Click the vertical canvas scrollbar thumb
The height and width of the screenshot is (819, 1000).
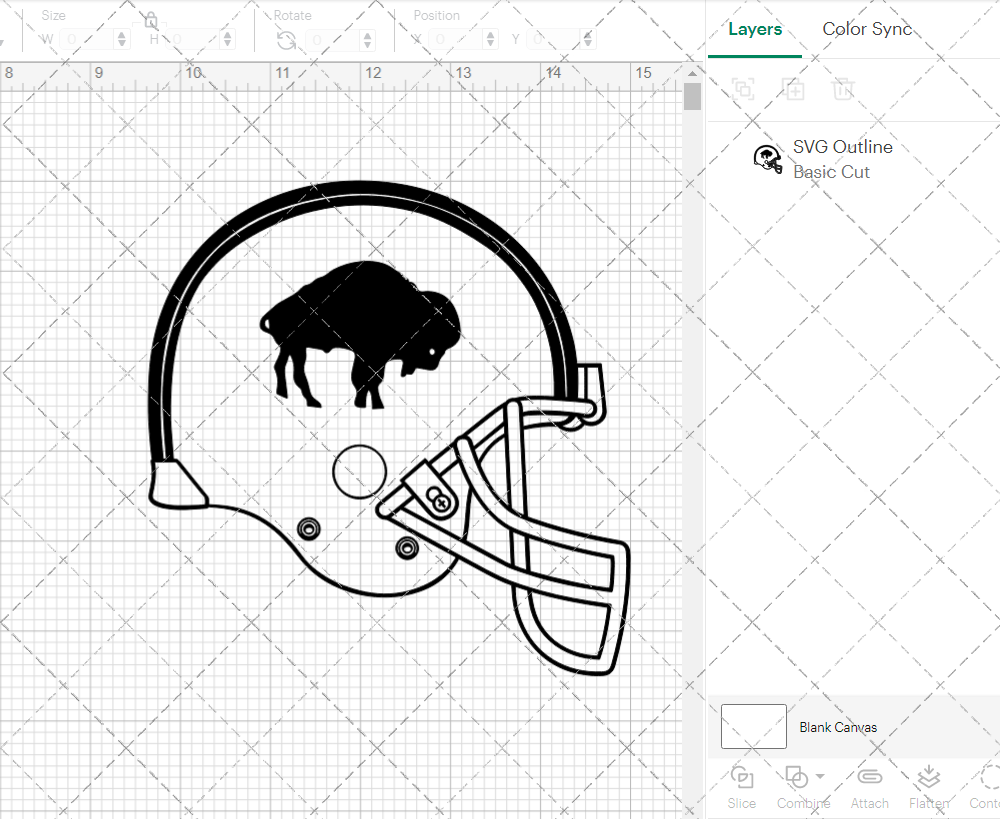point(692,97)
